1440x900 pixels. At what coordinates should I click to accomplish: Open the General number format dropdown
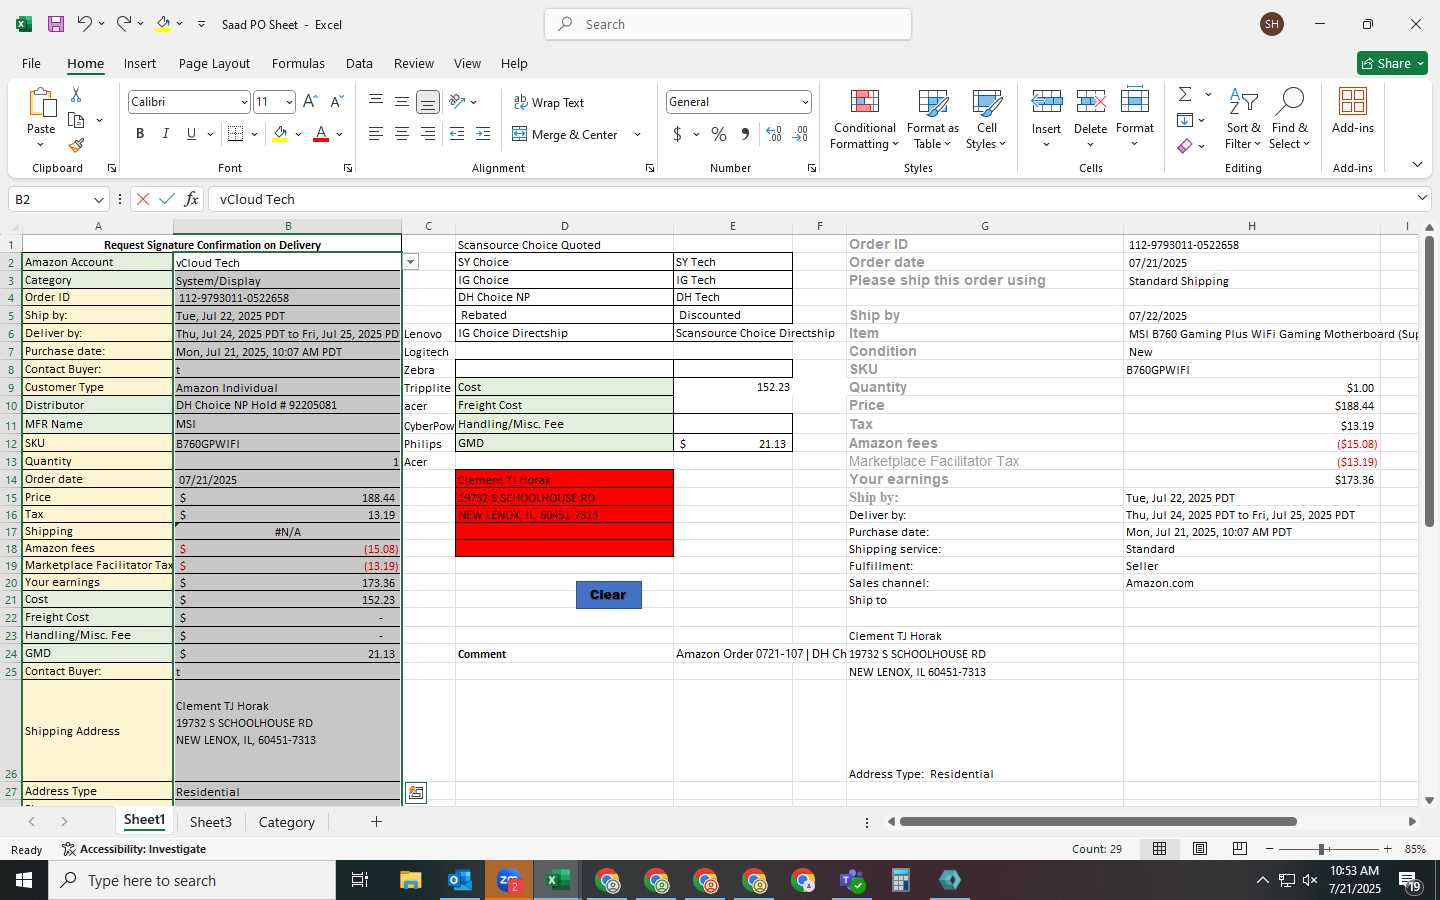[x=804, y=102]
